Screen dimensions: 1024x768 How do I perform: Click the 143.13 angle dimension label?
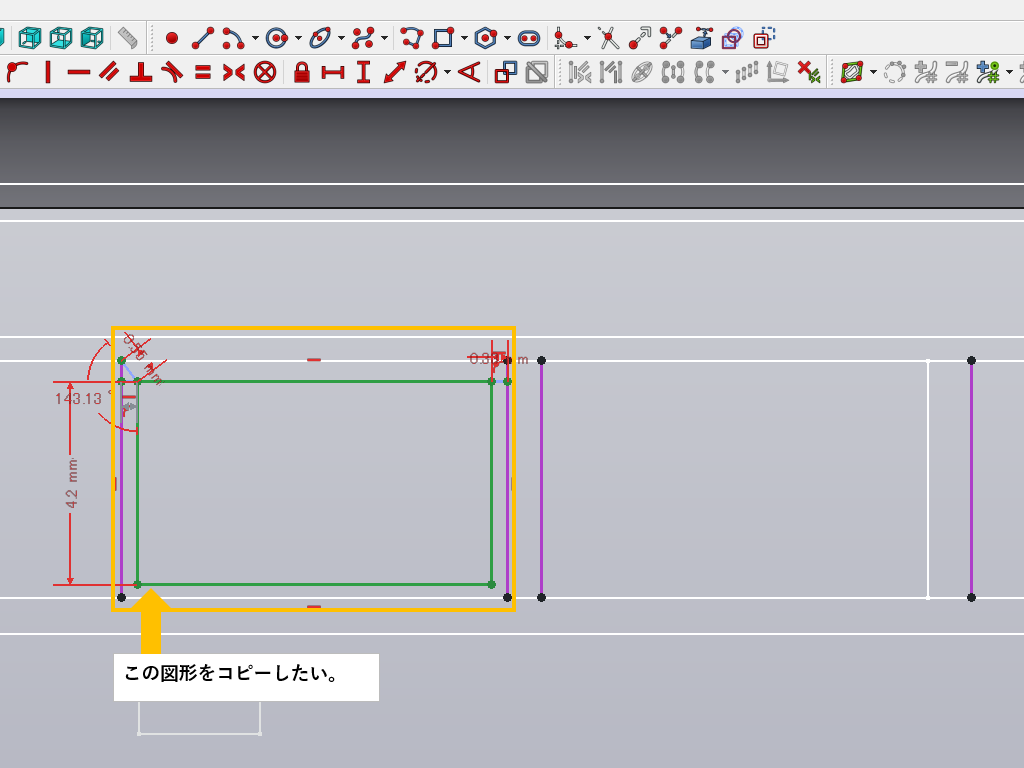click(77, 398)
